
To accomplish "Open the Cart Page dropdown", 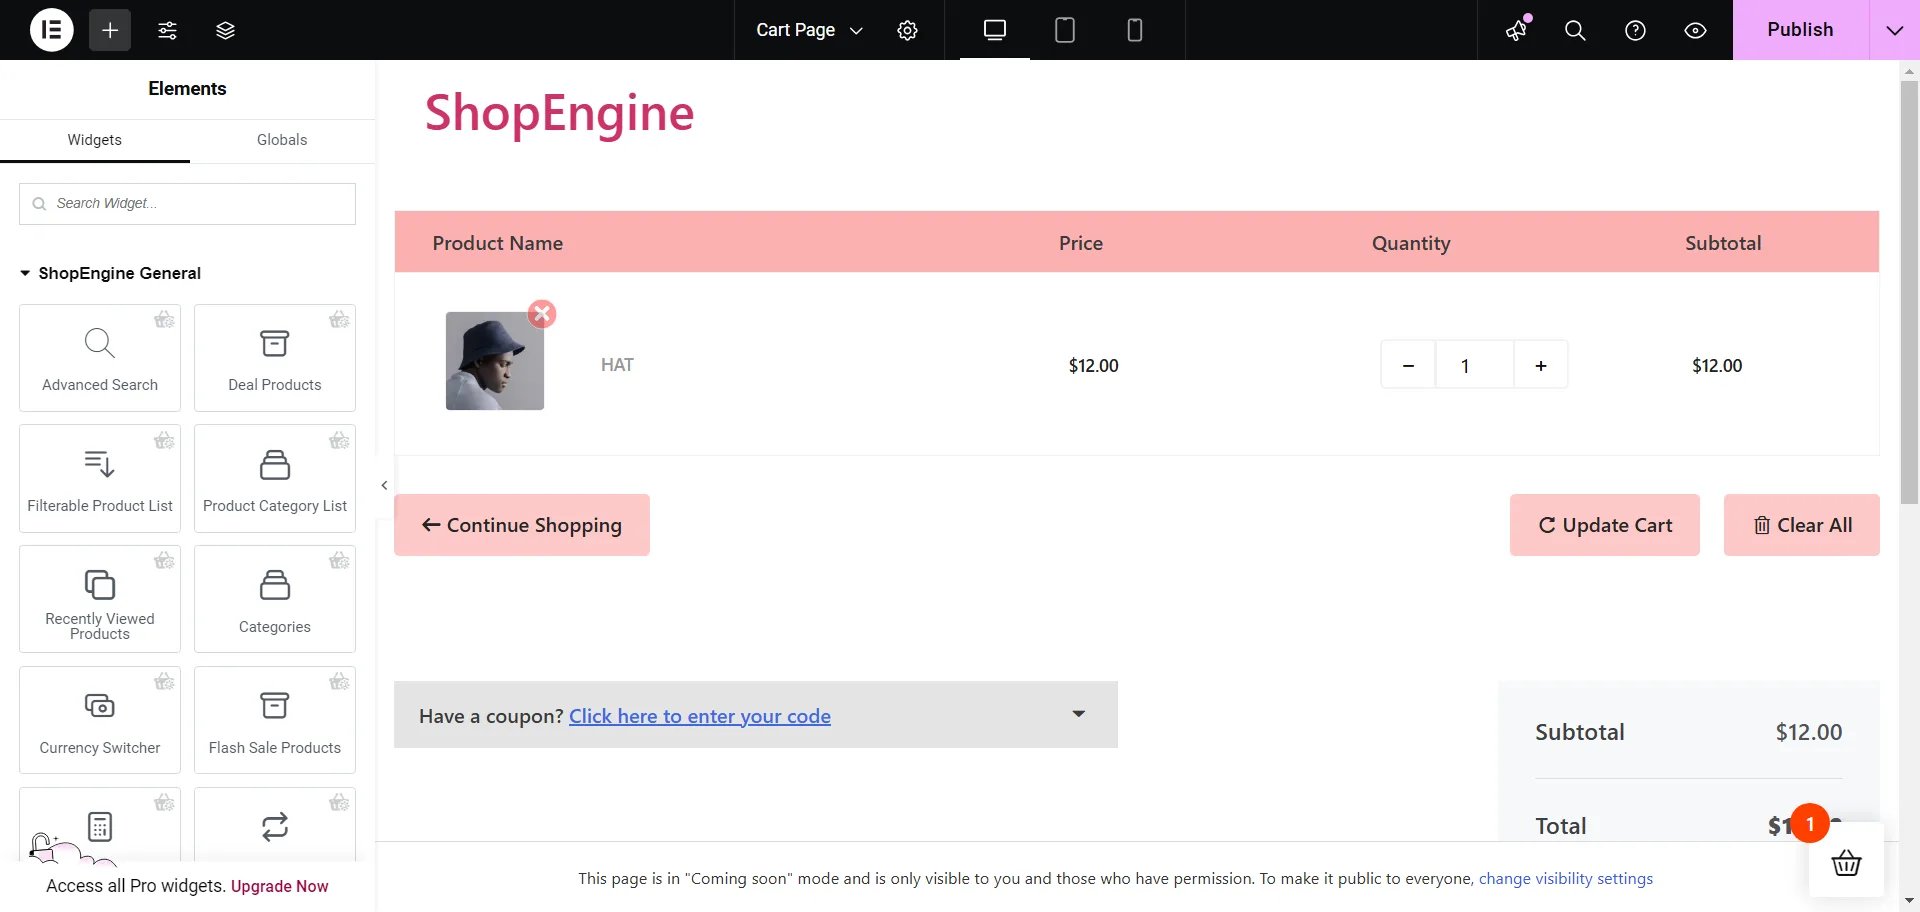I will point(808,30).
